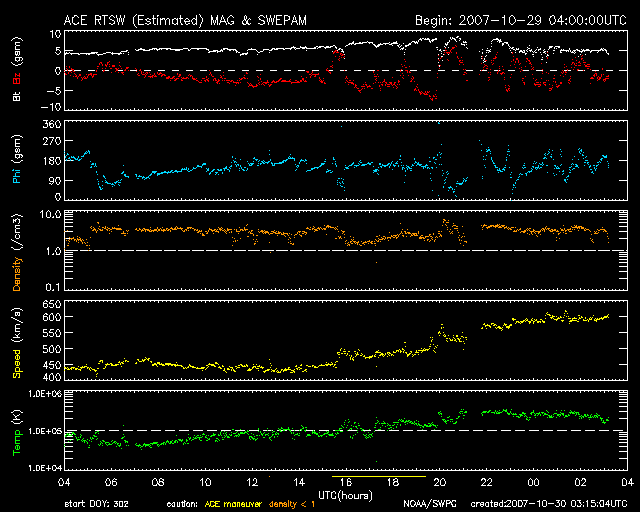640x512 pixels.
Task: Click the '10.0' tick on the Density axis
Action: click(50, 214)
